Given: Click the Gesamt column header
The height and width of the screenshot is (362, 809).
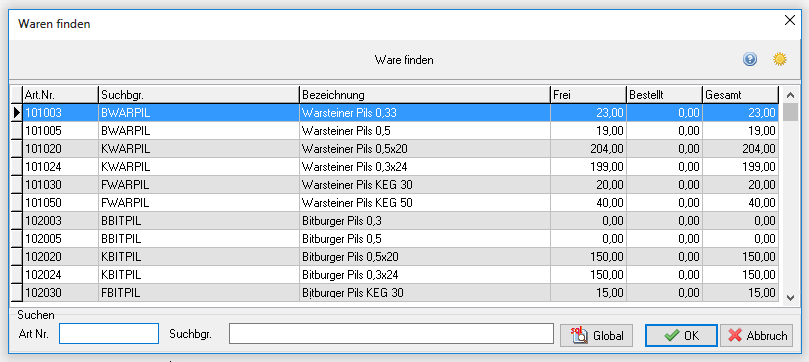Looking at the screenshot, I should pyautogui.click(x=740, y=95).
